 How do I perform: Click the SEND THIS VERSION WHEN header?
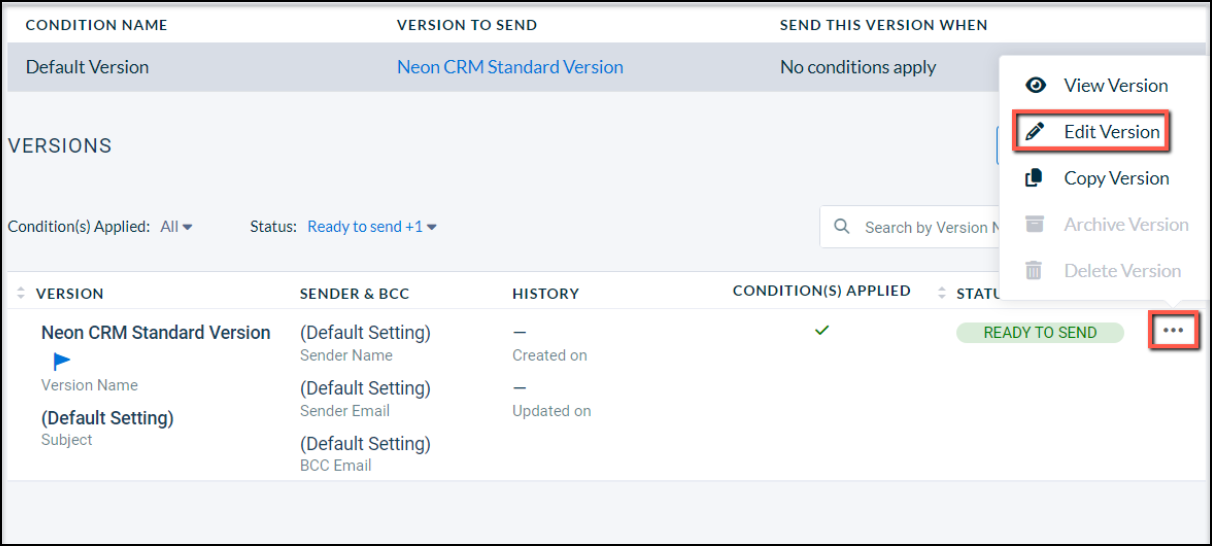(x=884, y=24)
